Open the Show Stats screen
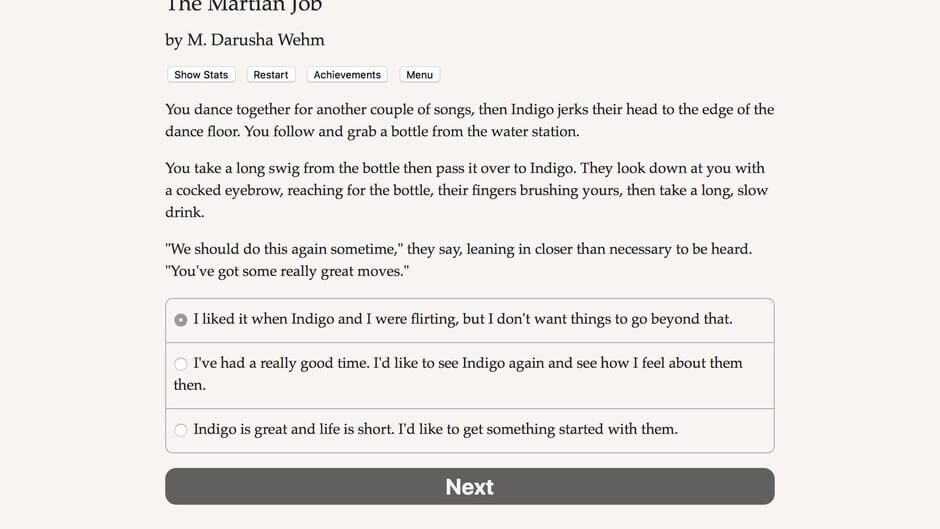940x529 pixels. pyautogui.click(x=201, y=75)
